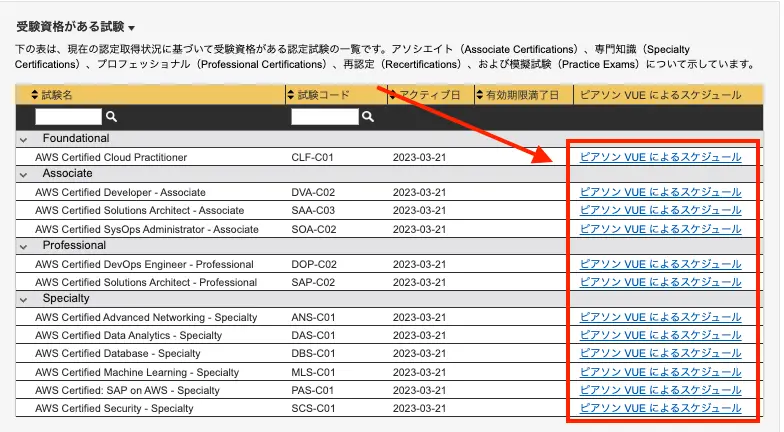
Task: Open Pearson VUE schedule link for SAA-C03
Action: point(660,210)
